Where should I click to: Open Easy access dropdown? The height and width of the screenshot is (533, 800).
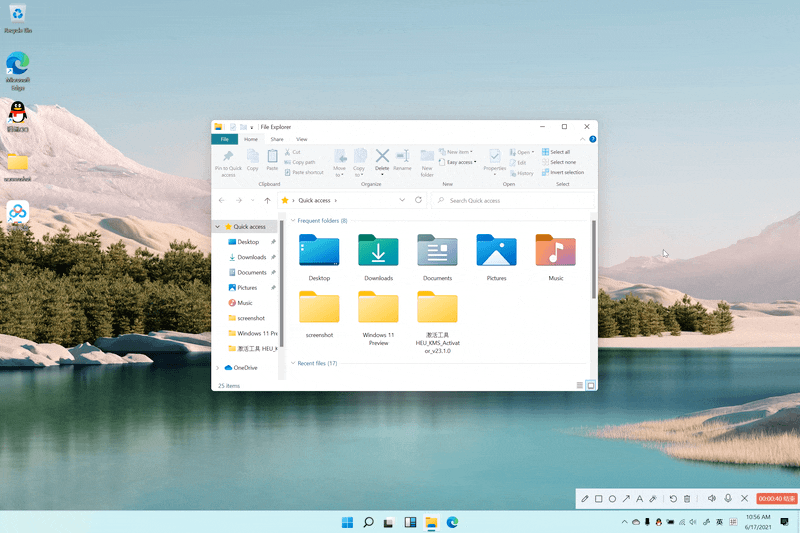point(458,162)
